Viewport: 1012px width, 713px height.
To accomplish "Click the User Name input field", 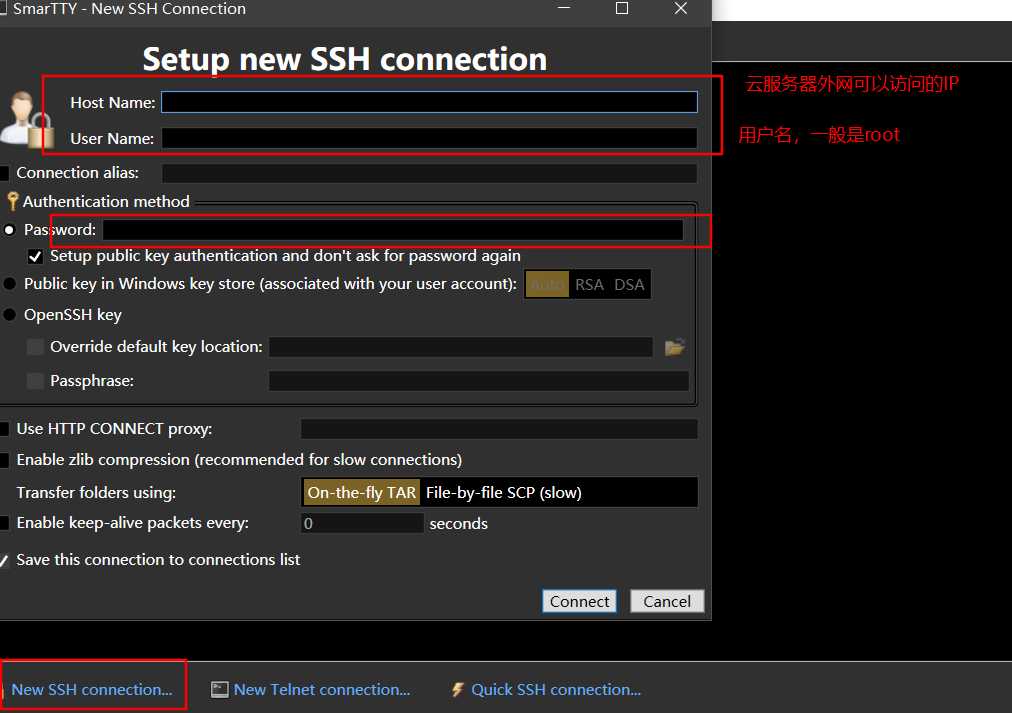I will coord(429,138).
